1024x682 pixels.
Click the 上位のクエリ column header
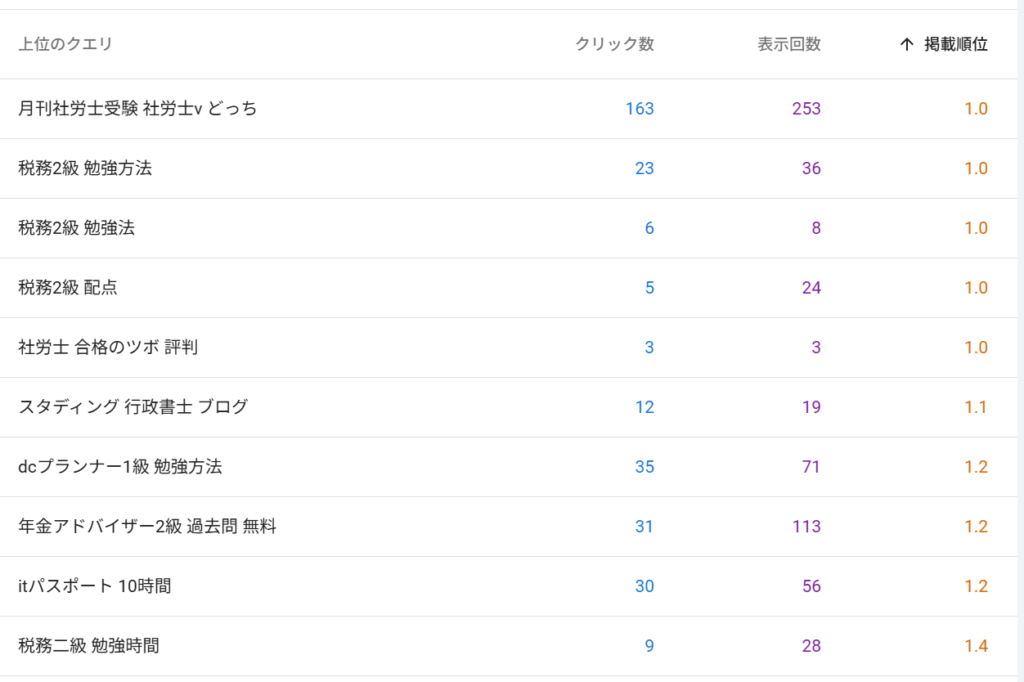pyautogui.click(x=65, y=44)
